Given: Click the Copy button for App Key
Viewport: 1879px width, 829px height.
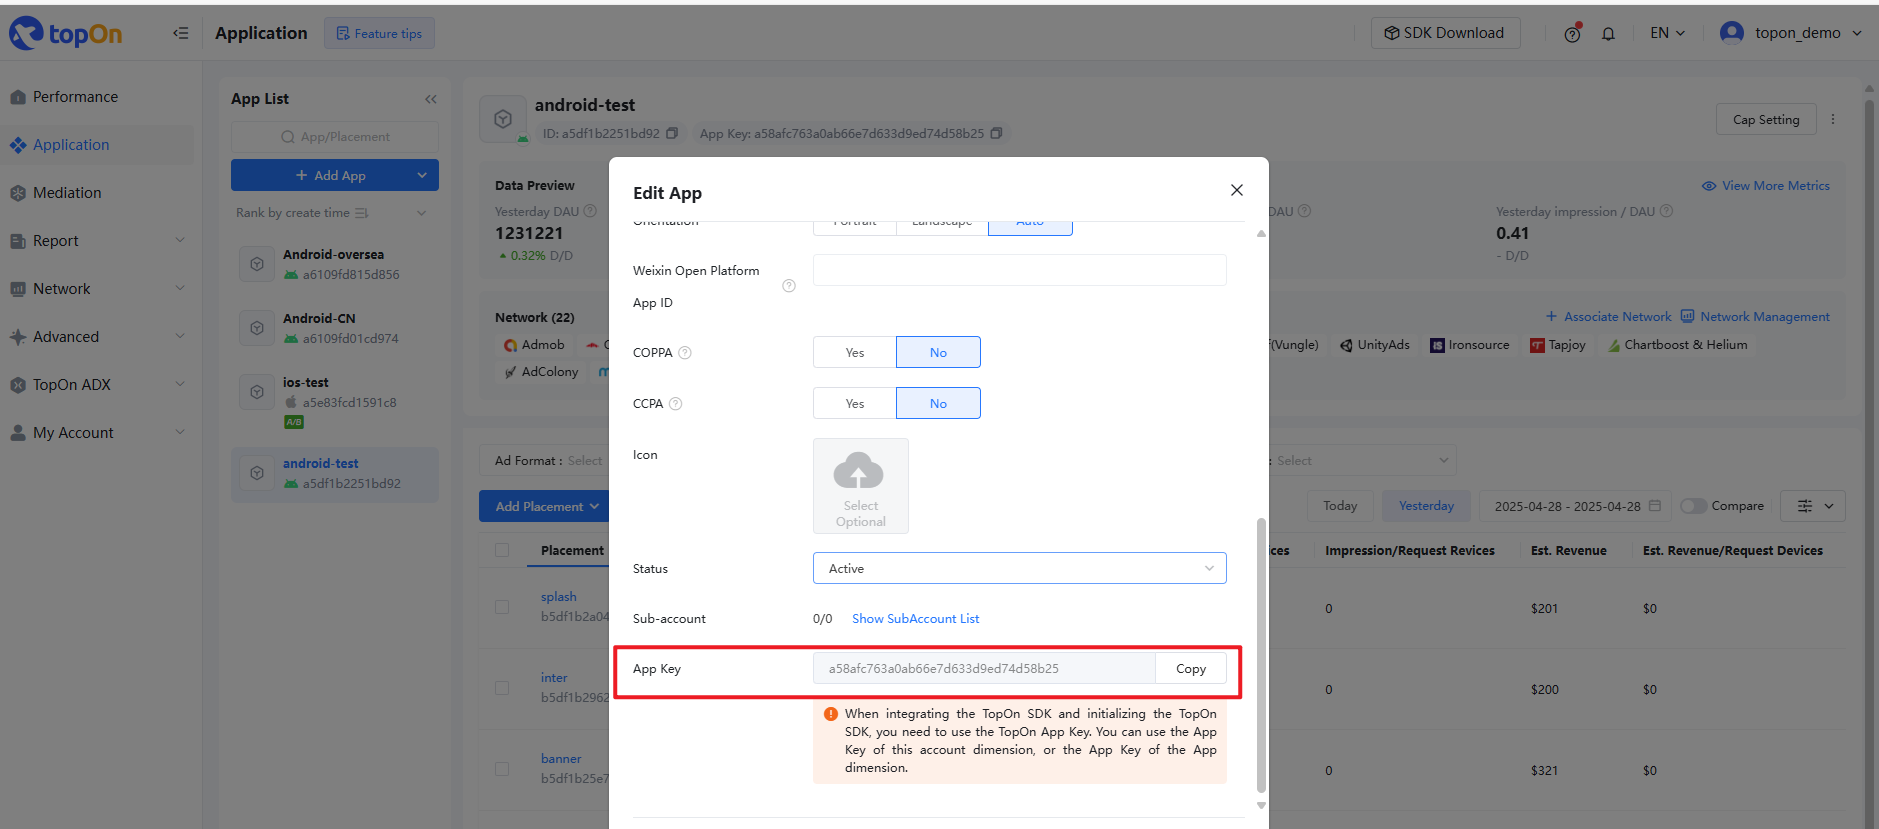Looking at the screenshot, I should (x=1190, y=669).
